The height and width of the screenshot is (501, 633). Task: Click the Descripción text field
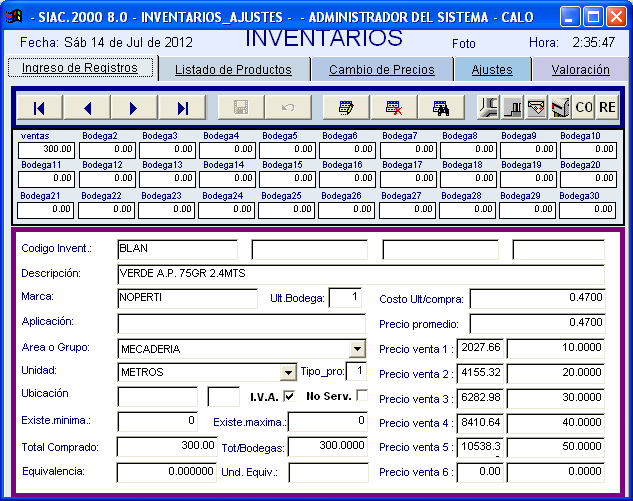pos(360,274)
